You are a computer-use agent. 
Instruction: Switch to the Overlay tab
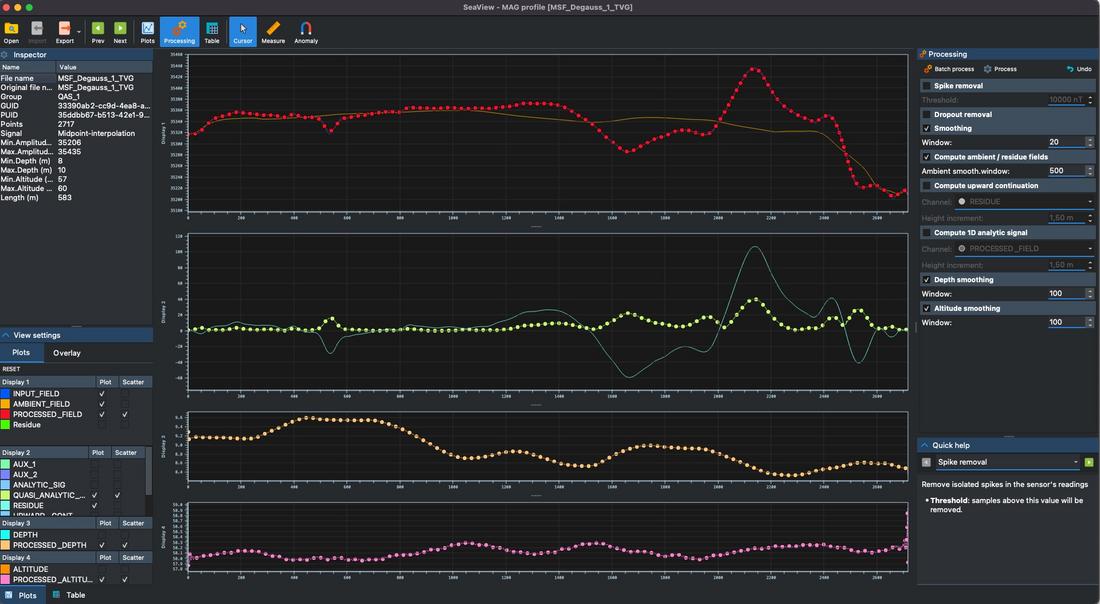click(67, 353)
